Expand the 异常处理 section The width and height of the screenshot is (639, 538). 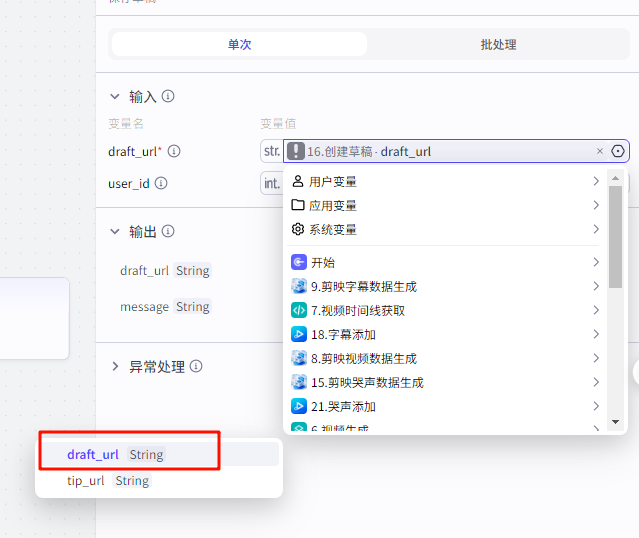click(x=114, y=367)
